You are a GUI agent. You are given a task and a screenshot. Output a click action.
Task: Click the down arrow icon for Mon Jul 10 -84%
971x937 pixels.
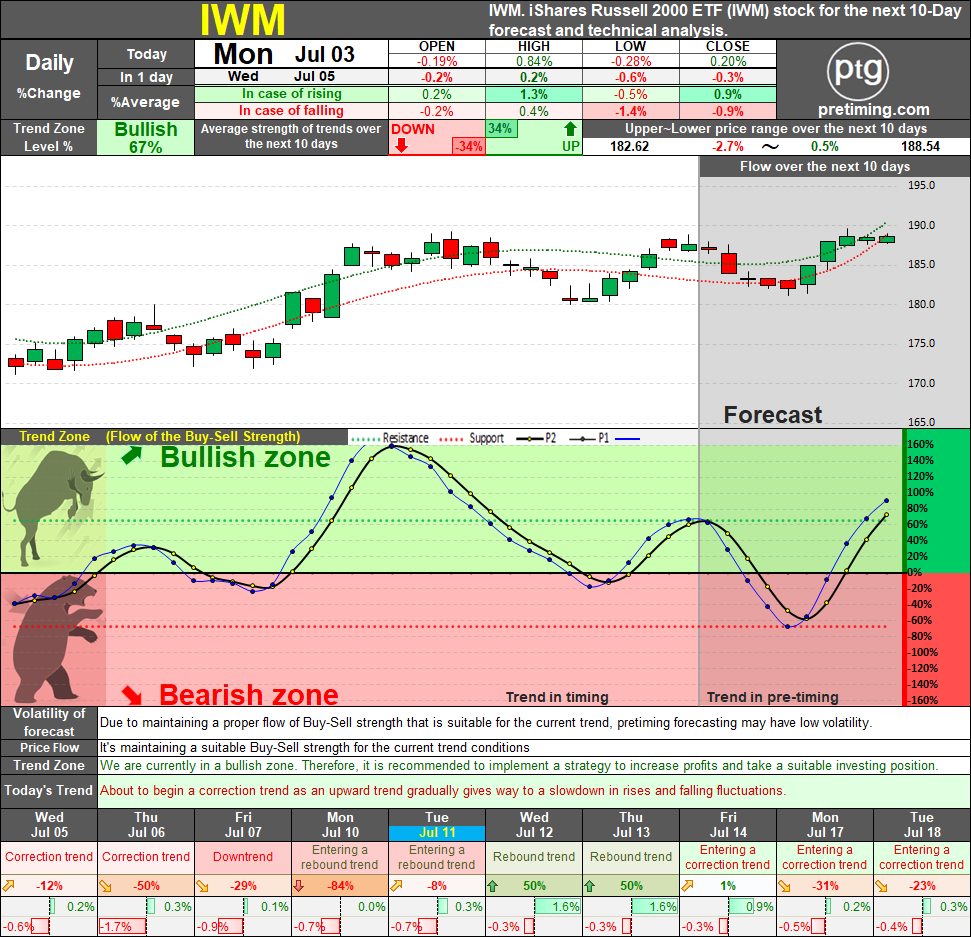tap(299, 886)
